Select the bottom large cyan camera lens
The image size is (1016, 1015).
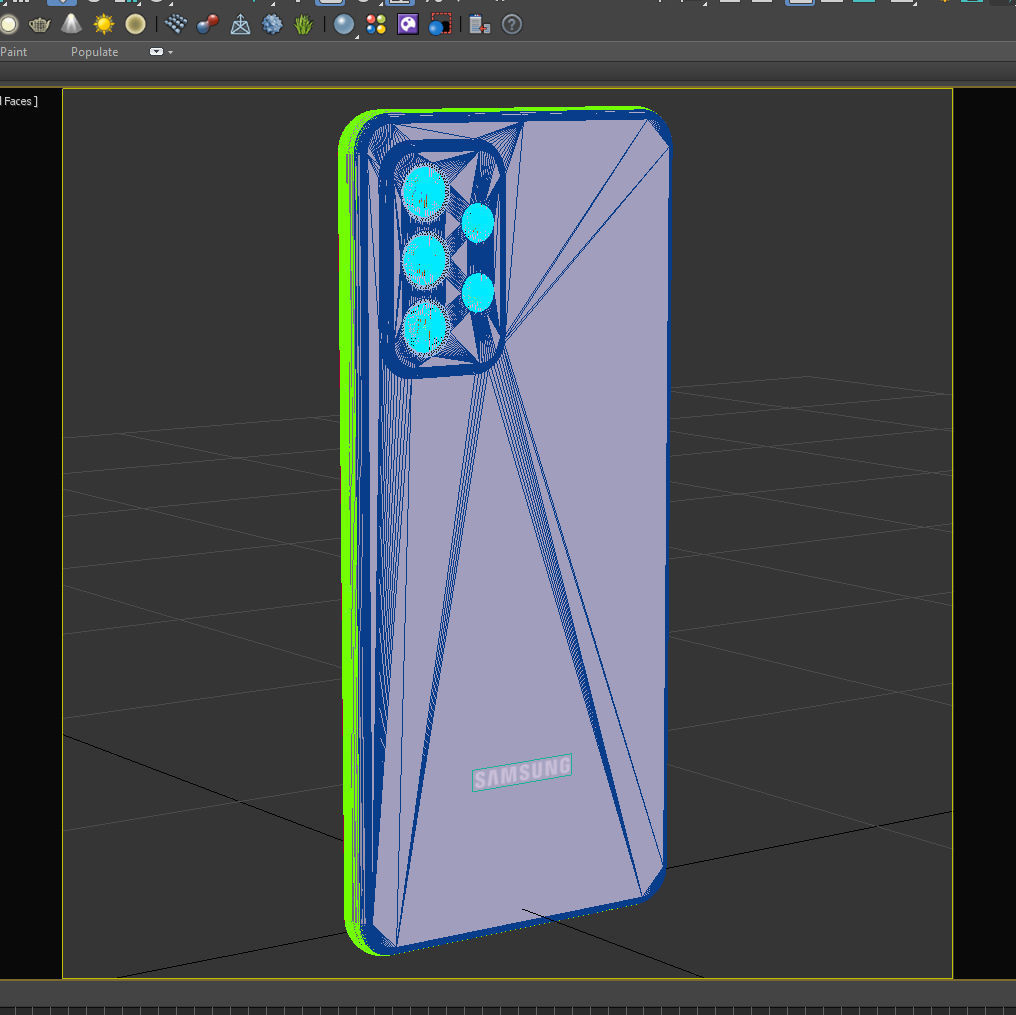coord(425,327)
